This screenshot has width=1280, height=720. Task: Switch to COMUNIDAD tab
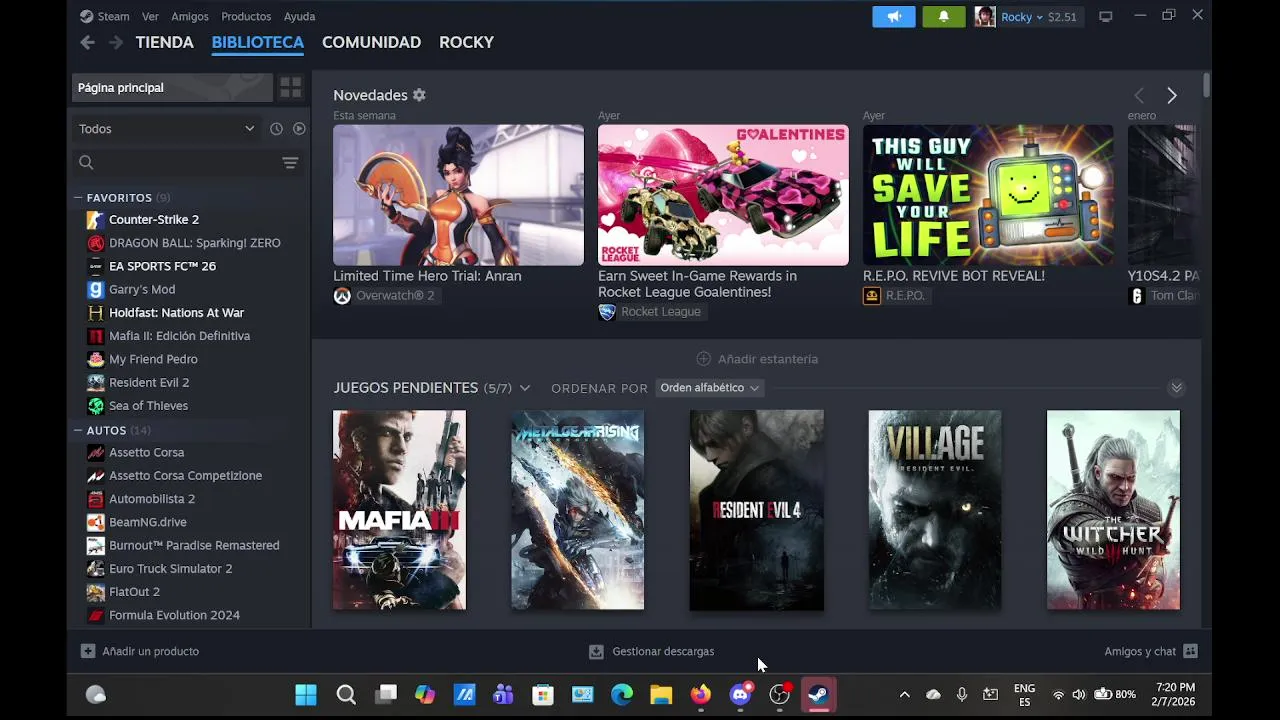(x=371, y=42)
